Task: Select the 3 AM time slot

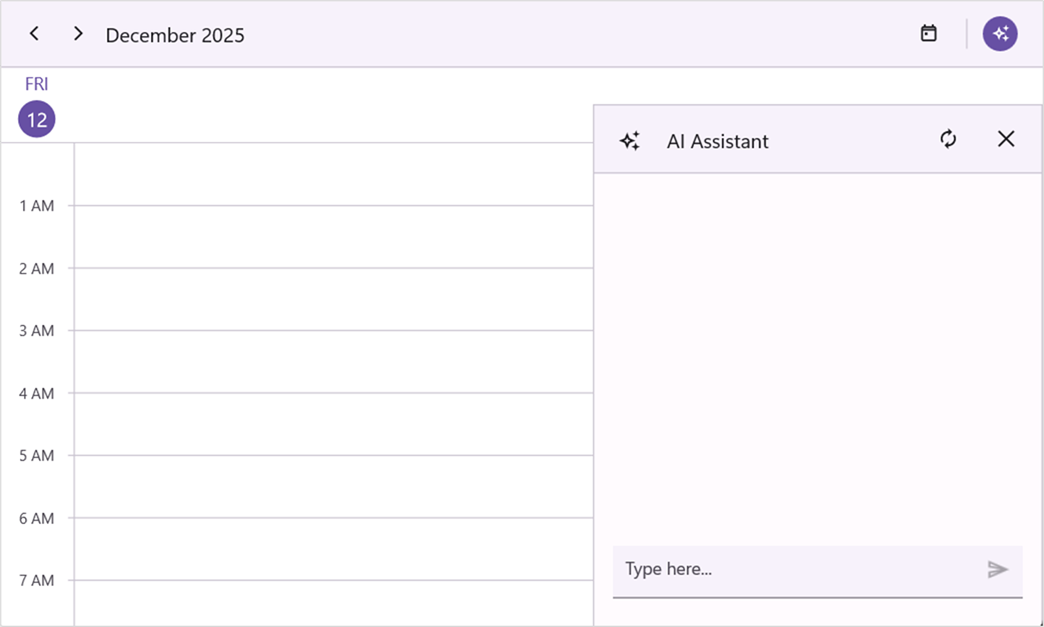Action: click(334, 361)
